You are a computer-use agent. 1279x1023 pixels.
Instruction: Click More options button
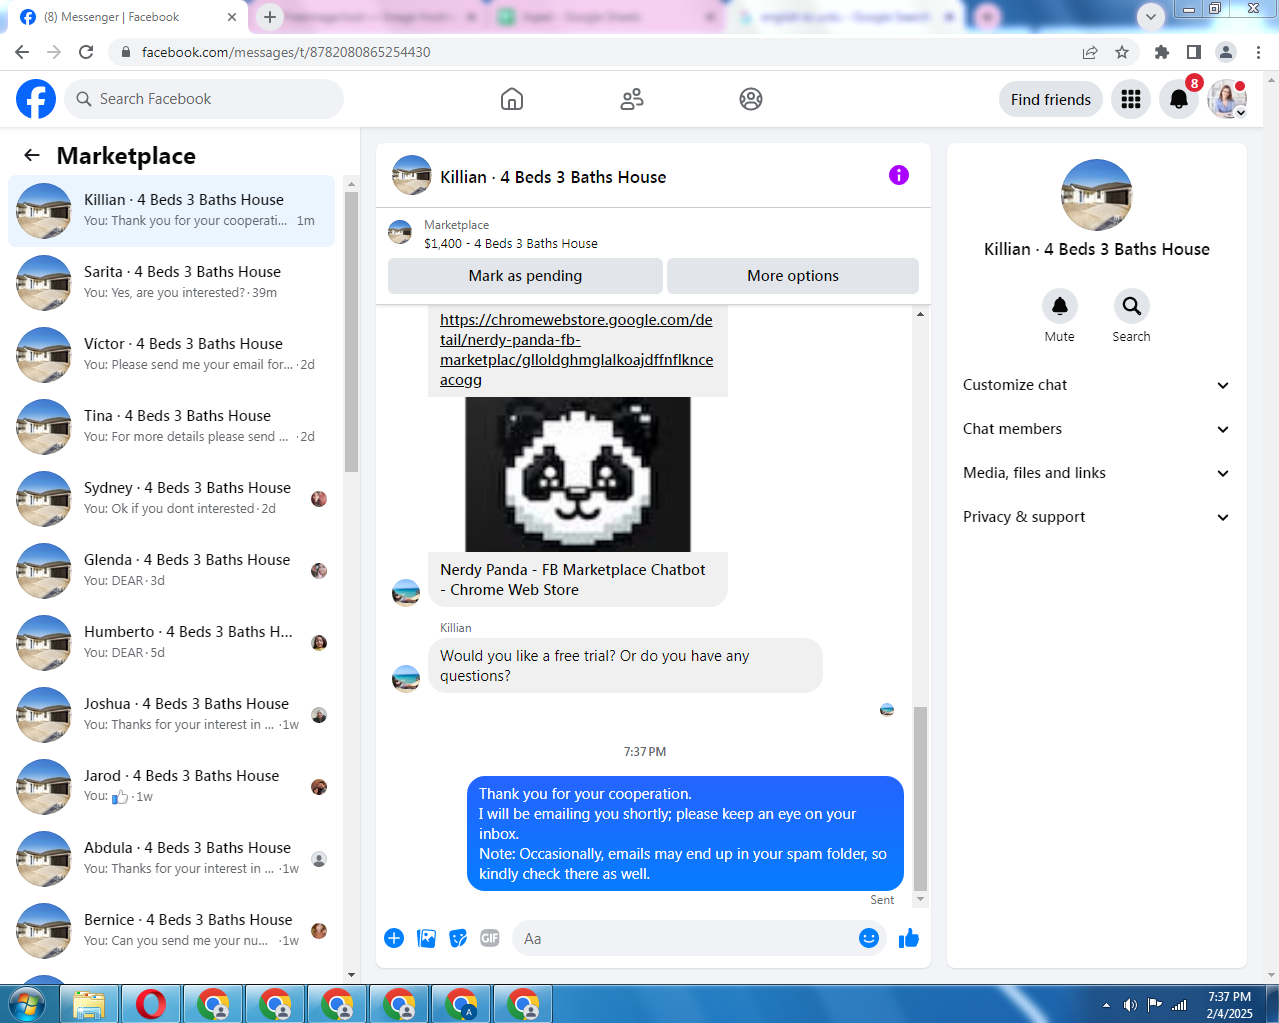pyautogui.click(x=793, y=276)
